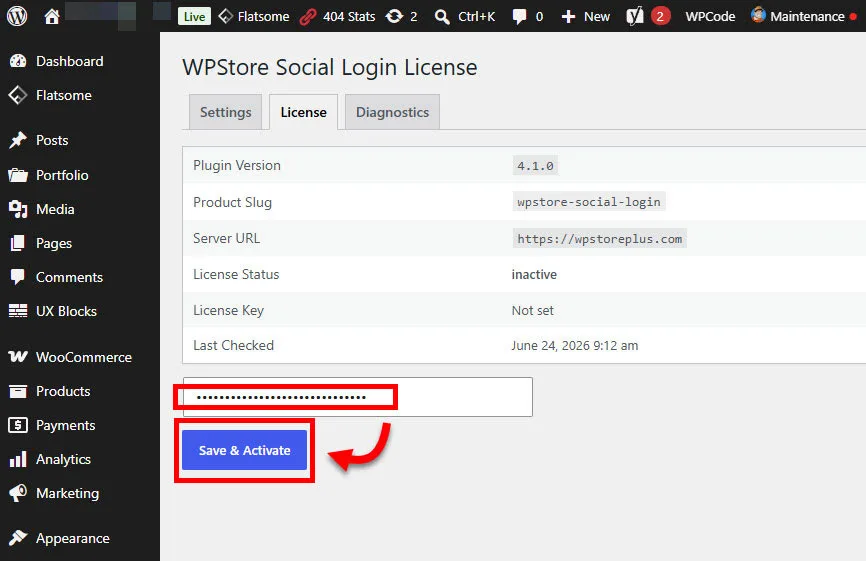Click the 404 Stats link icon
The height and width of the screenshot is (561, 866).
click(308, 17)
